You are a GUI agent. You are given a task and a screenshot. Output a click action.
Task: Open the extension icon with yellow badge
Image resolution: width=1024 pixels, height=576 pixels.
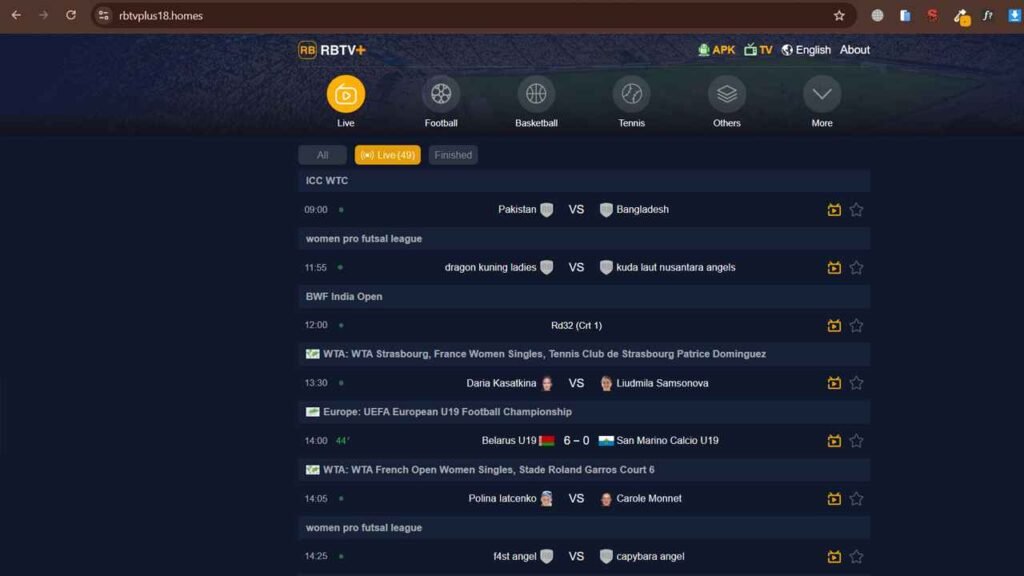961,16
